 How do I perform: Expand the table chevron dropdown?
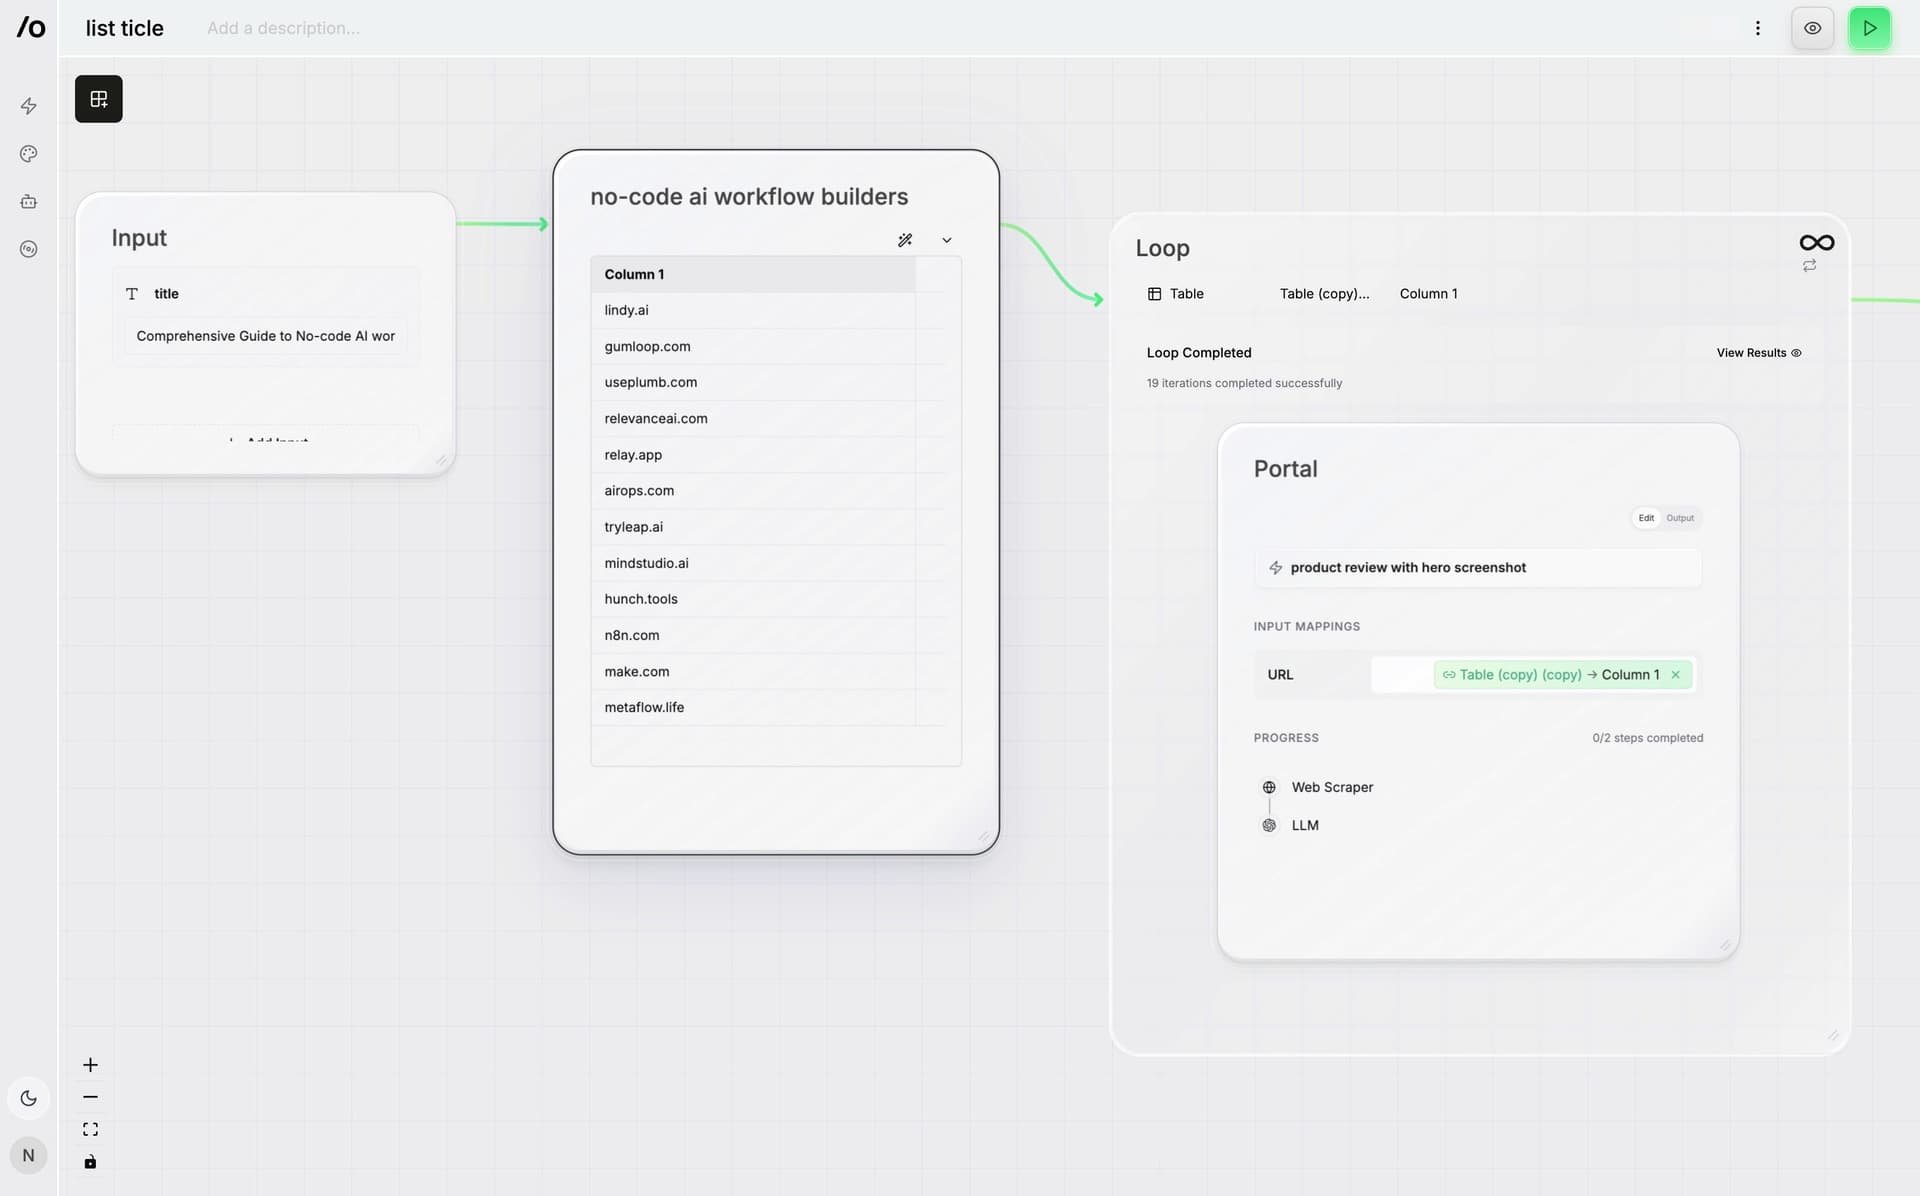947,240
